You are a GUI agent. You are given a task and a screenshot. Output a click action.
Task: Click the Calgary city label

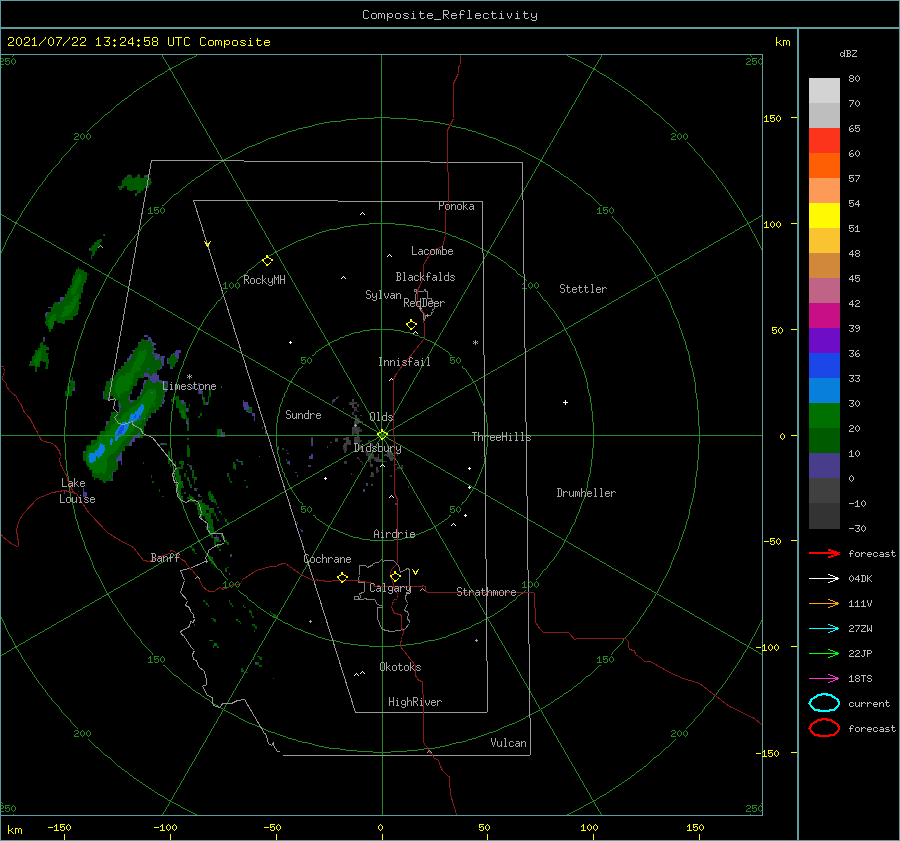pos(390,588)
